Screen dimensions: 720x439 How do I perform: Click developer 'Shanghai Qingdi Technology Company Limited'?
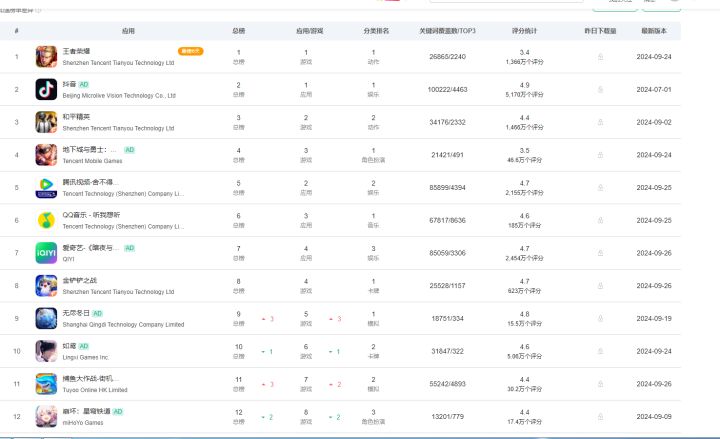point(123,325)
